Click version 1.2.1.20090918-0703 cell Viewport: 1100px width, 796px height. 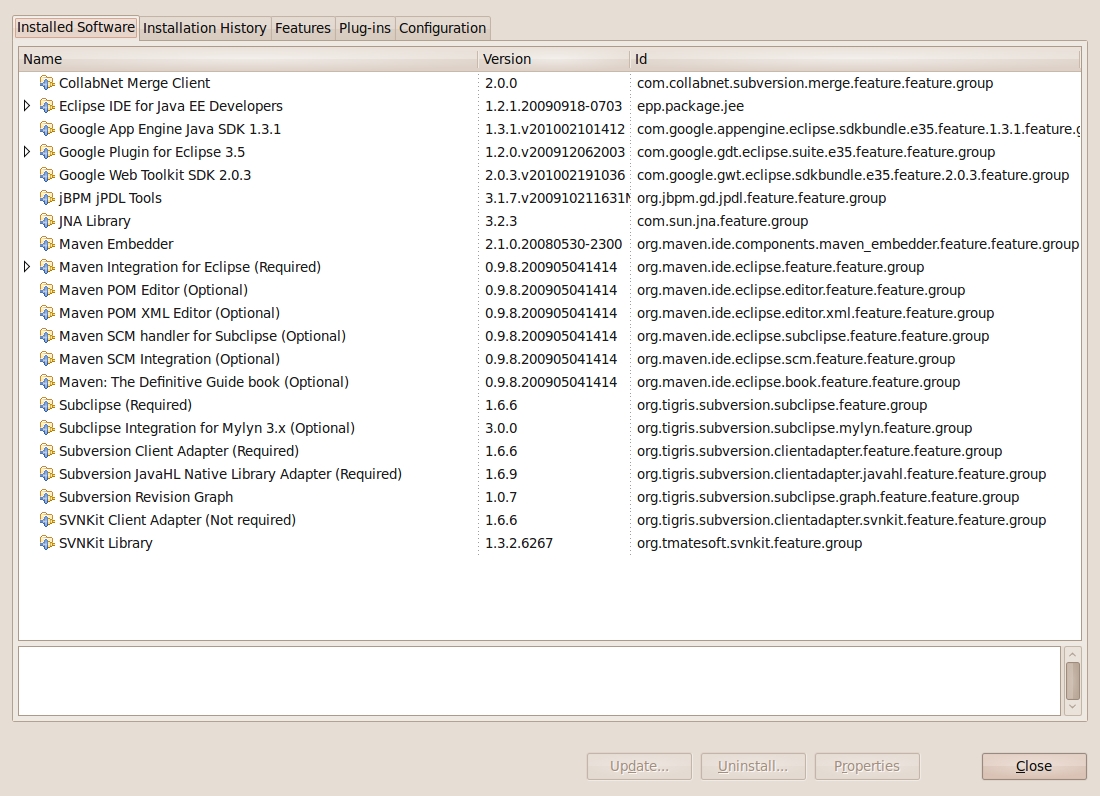(554, 107)
